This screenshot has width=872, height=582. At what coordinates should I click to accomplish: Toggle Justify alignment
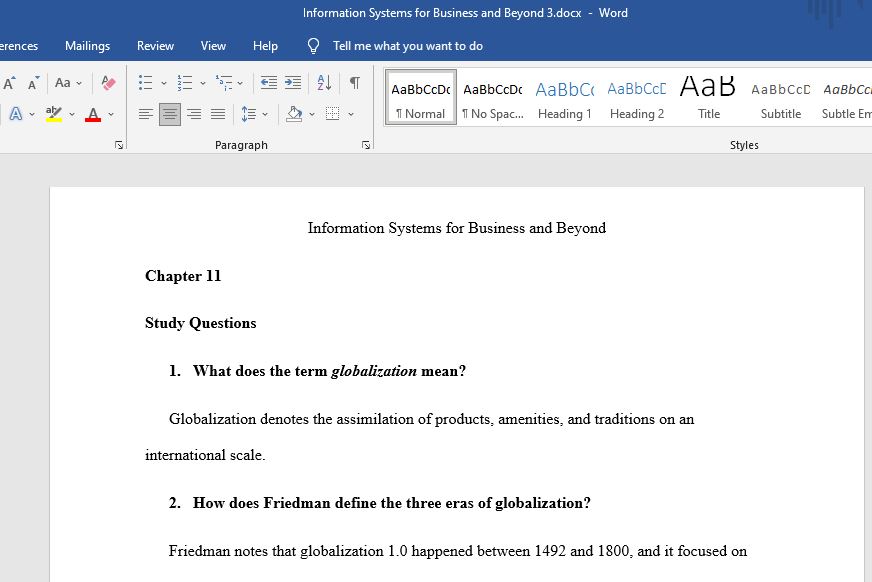[x=218, y=115]
